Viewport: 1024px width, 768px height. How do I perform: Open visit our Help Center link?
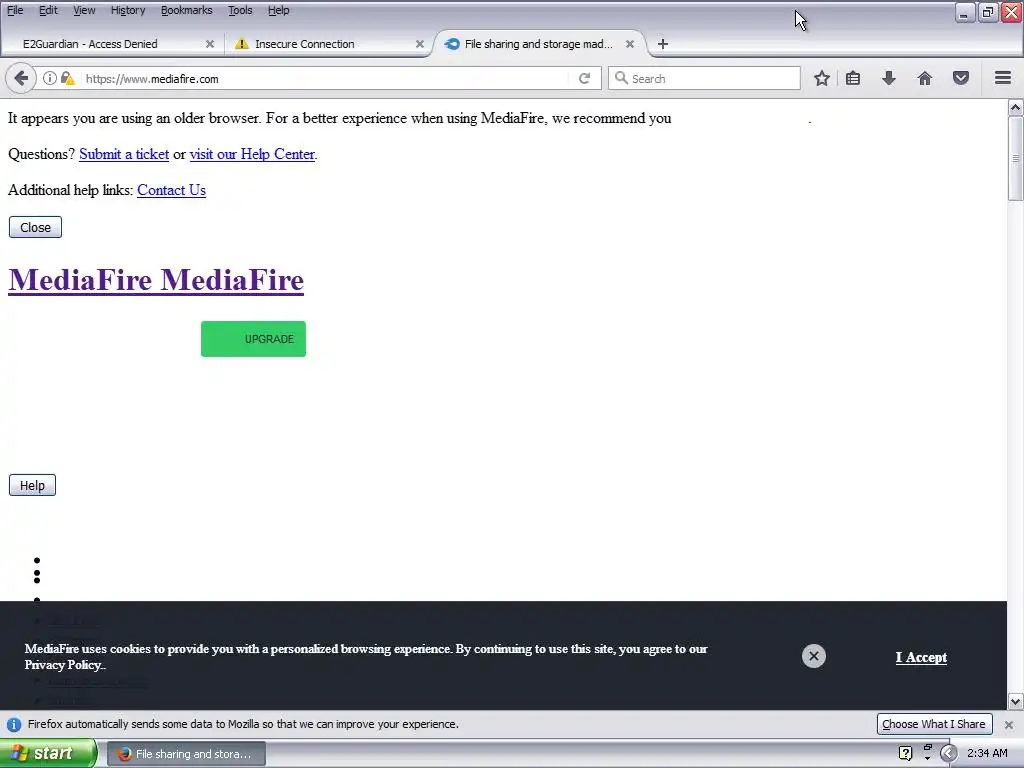coord(252,154)
